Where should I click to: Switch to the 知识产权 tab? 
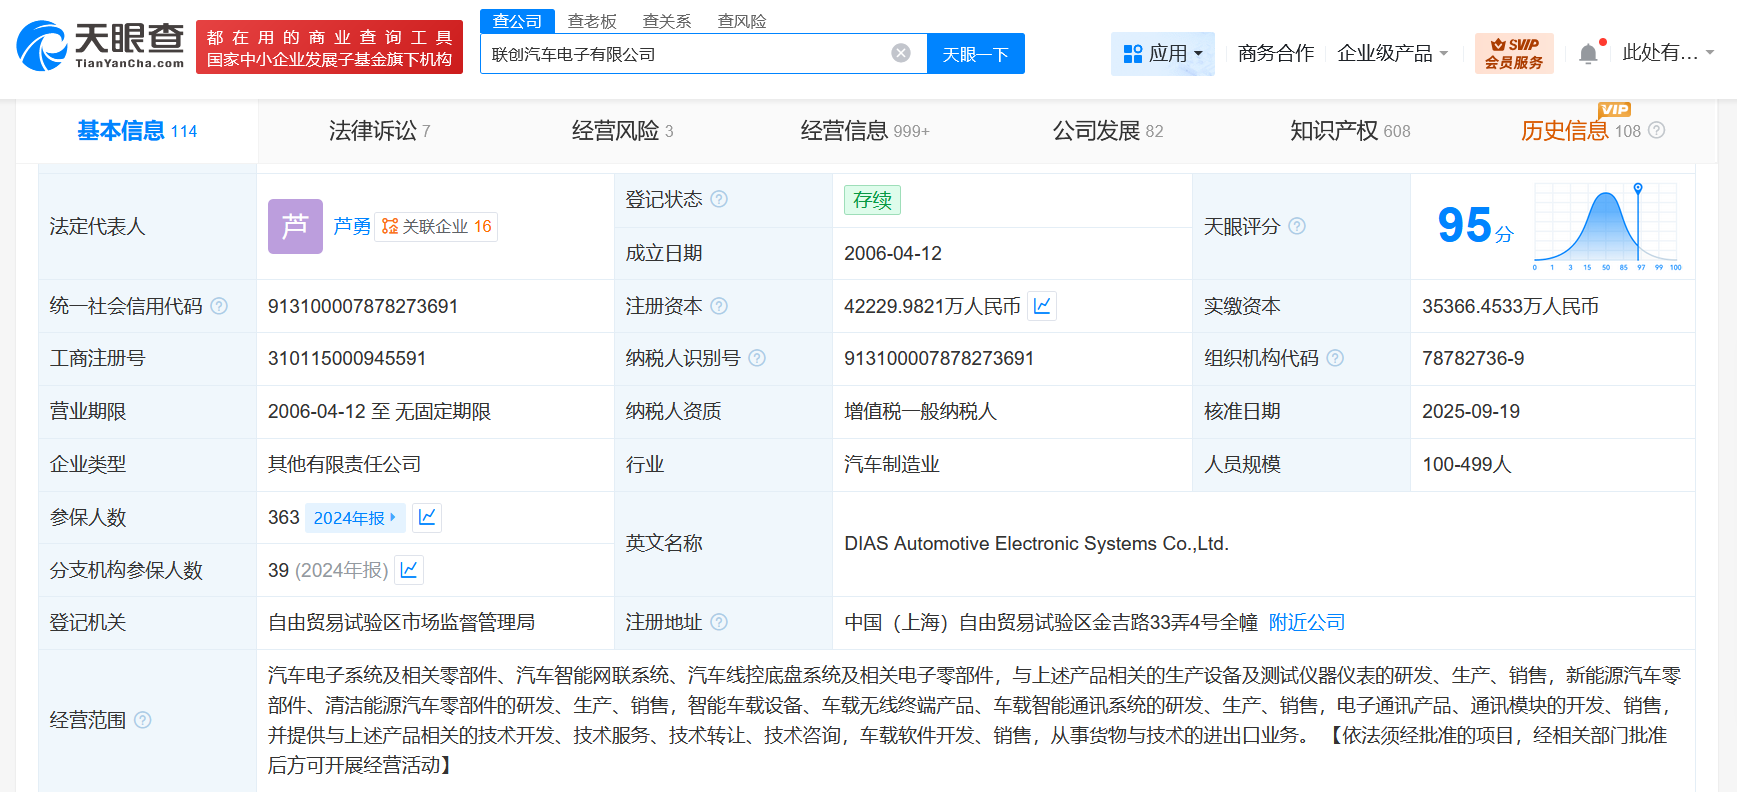pyautogui.click(x=1349, y=131)
